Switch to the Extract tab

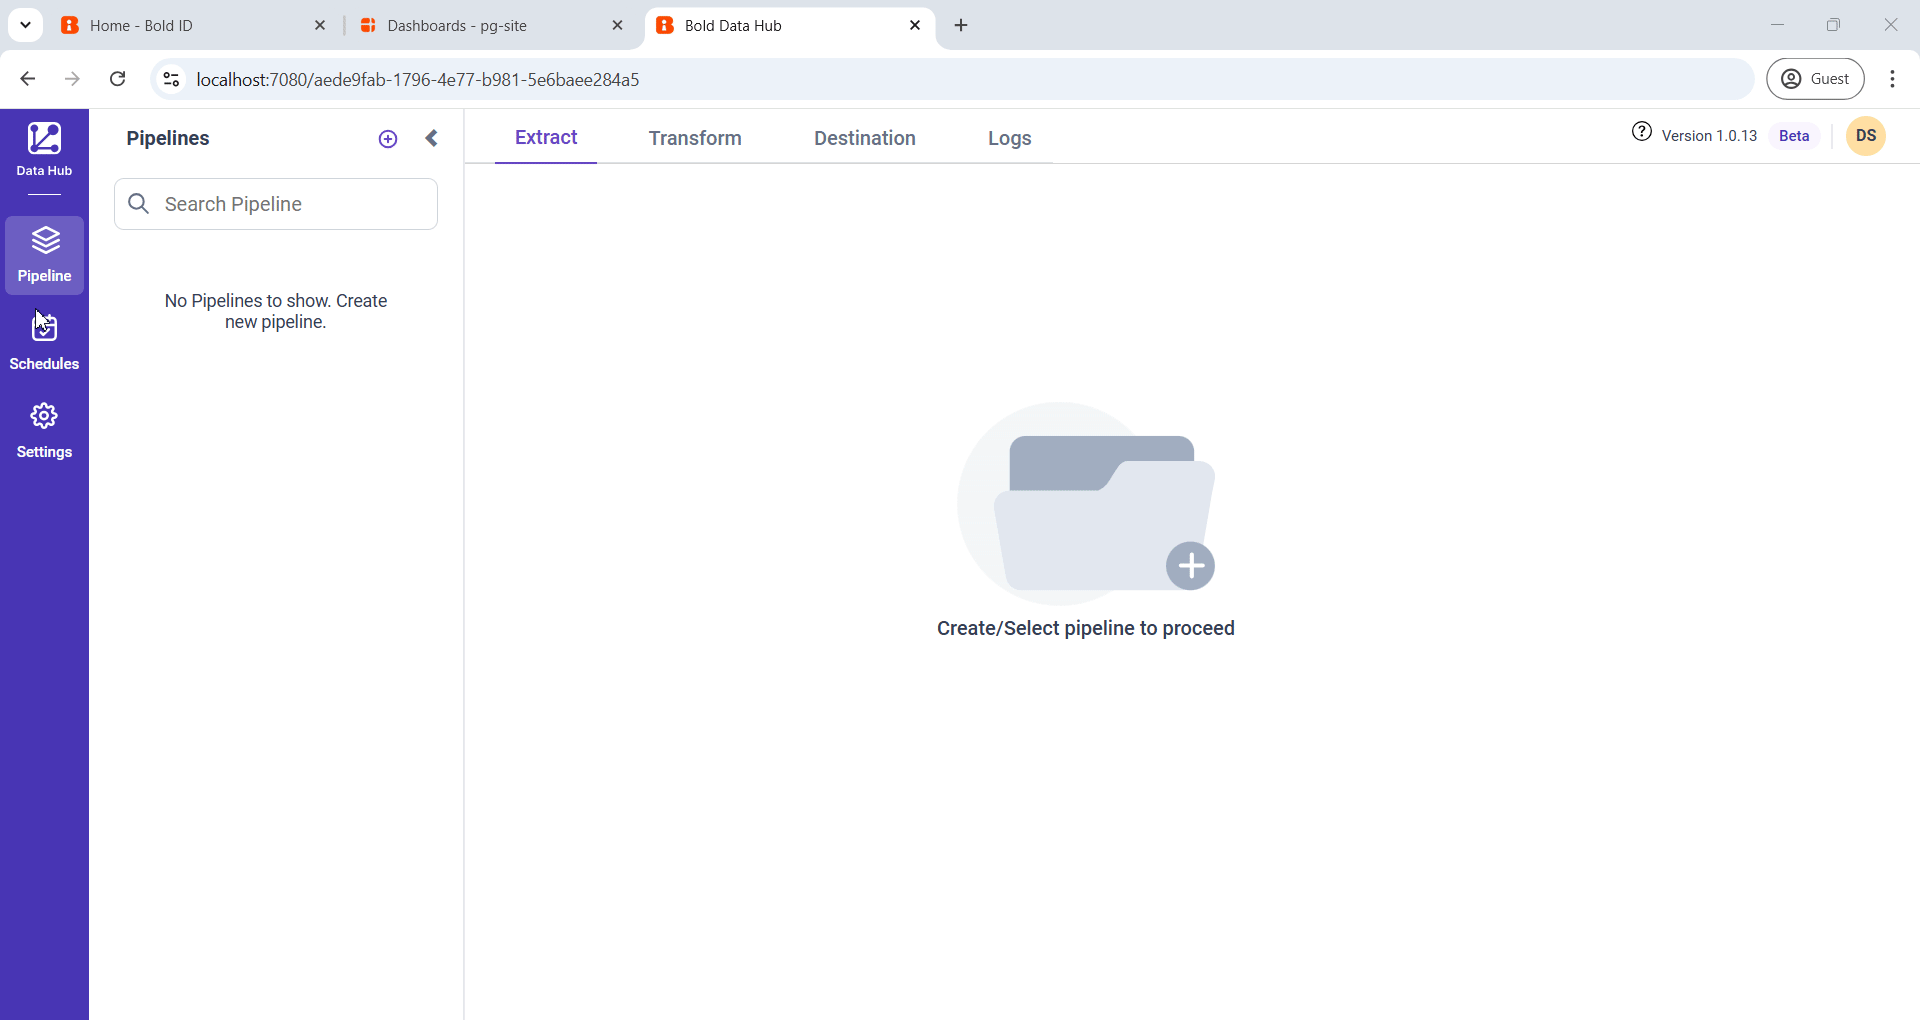[546, 138]
